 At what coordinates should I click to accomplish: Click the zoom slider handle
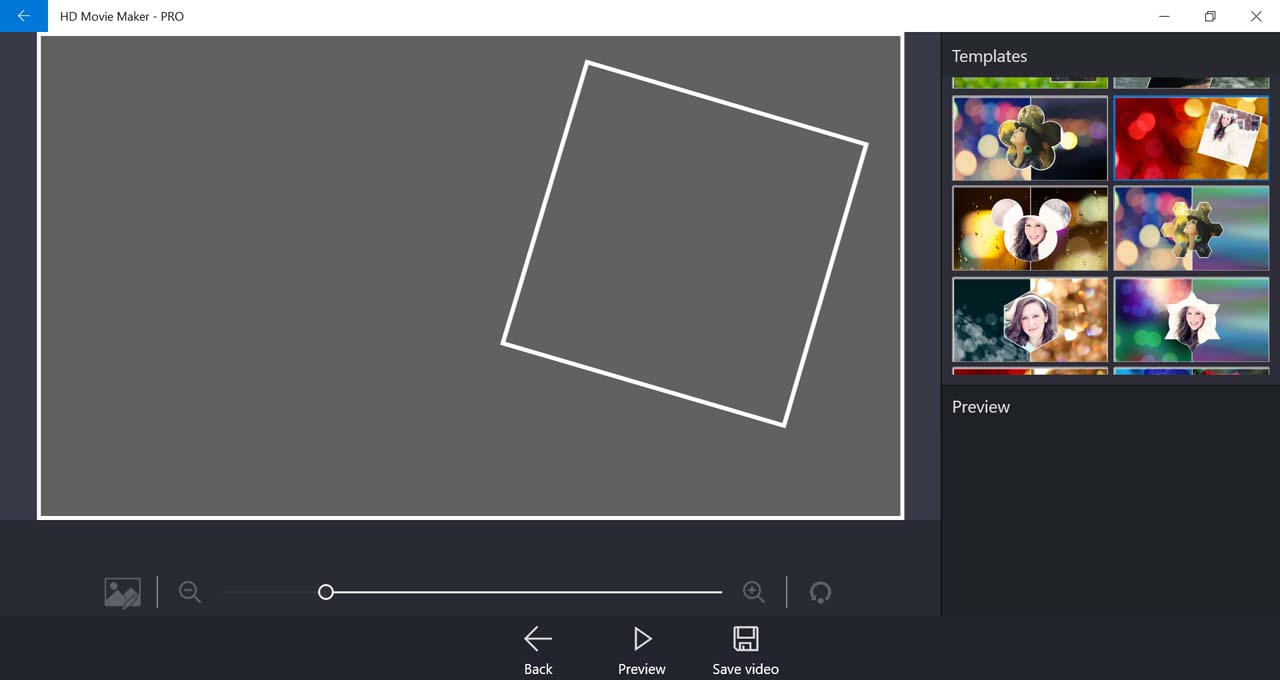[x=326, y=592]
